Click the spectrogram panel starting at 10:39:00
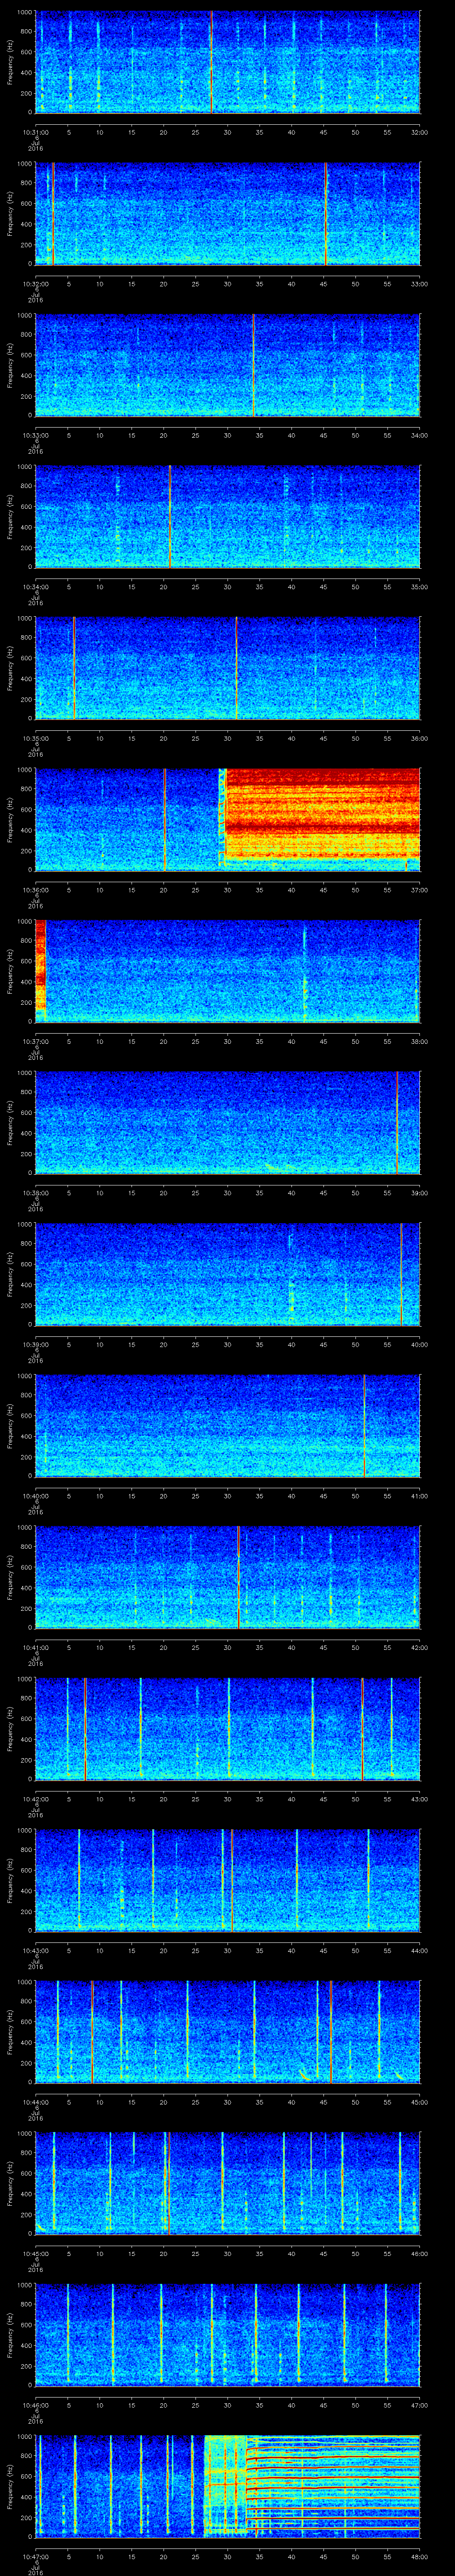455x2576 pixels. [x=228, y=1274]
